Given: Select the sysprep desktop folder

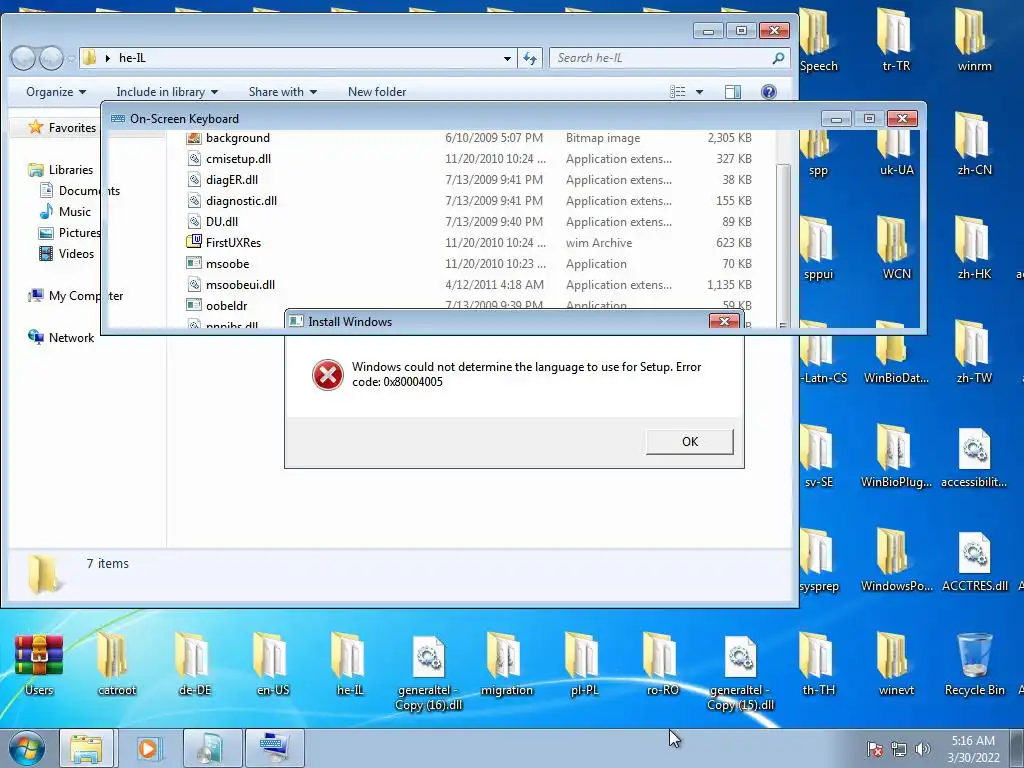Looking at the screenshot, I should coord(818,560).
